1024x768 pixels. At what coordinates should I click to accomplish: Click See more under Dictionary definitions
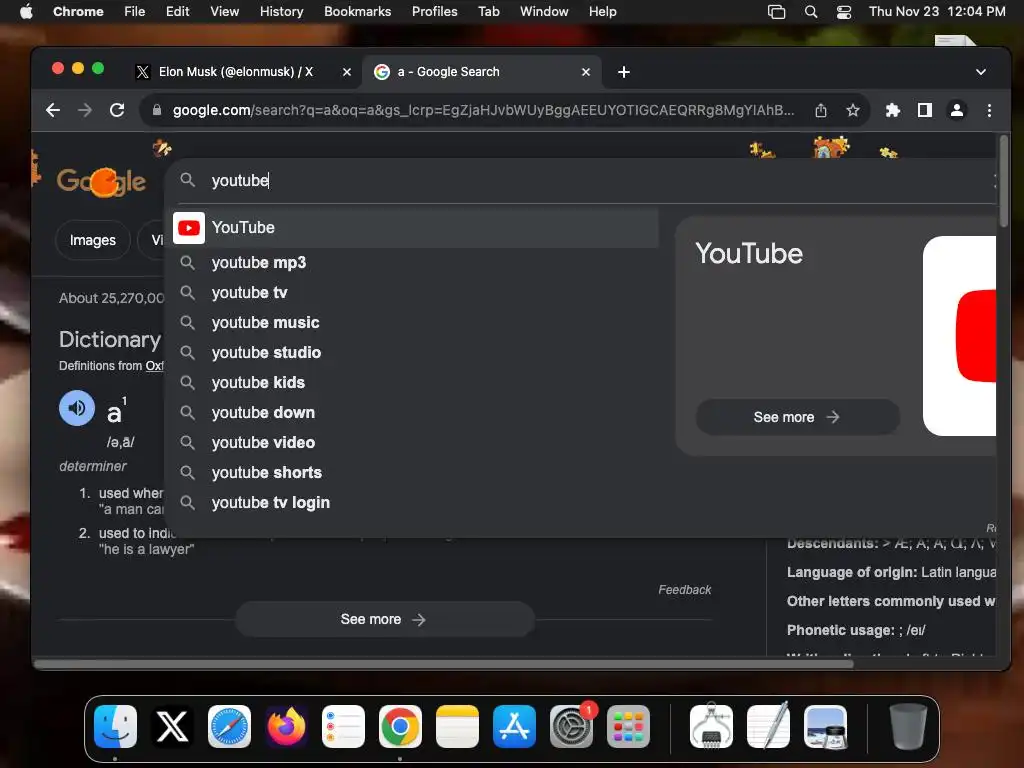(385, 619)
